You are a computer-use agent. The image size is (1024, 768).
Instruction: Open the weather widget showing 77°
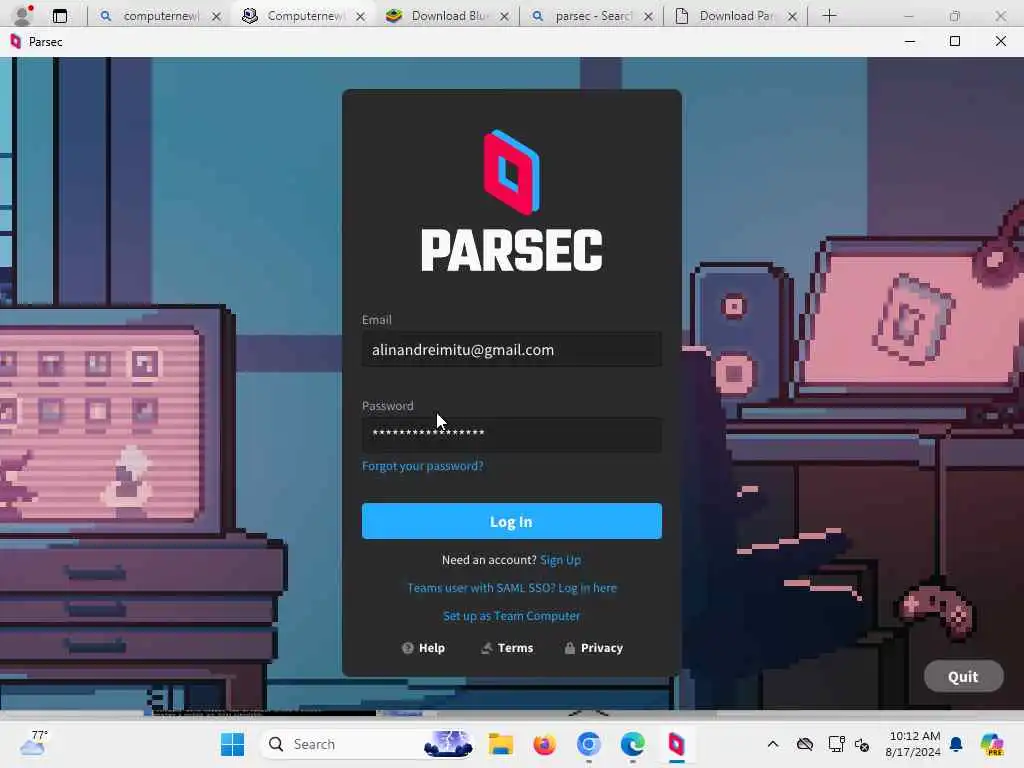click(33, 743)
